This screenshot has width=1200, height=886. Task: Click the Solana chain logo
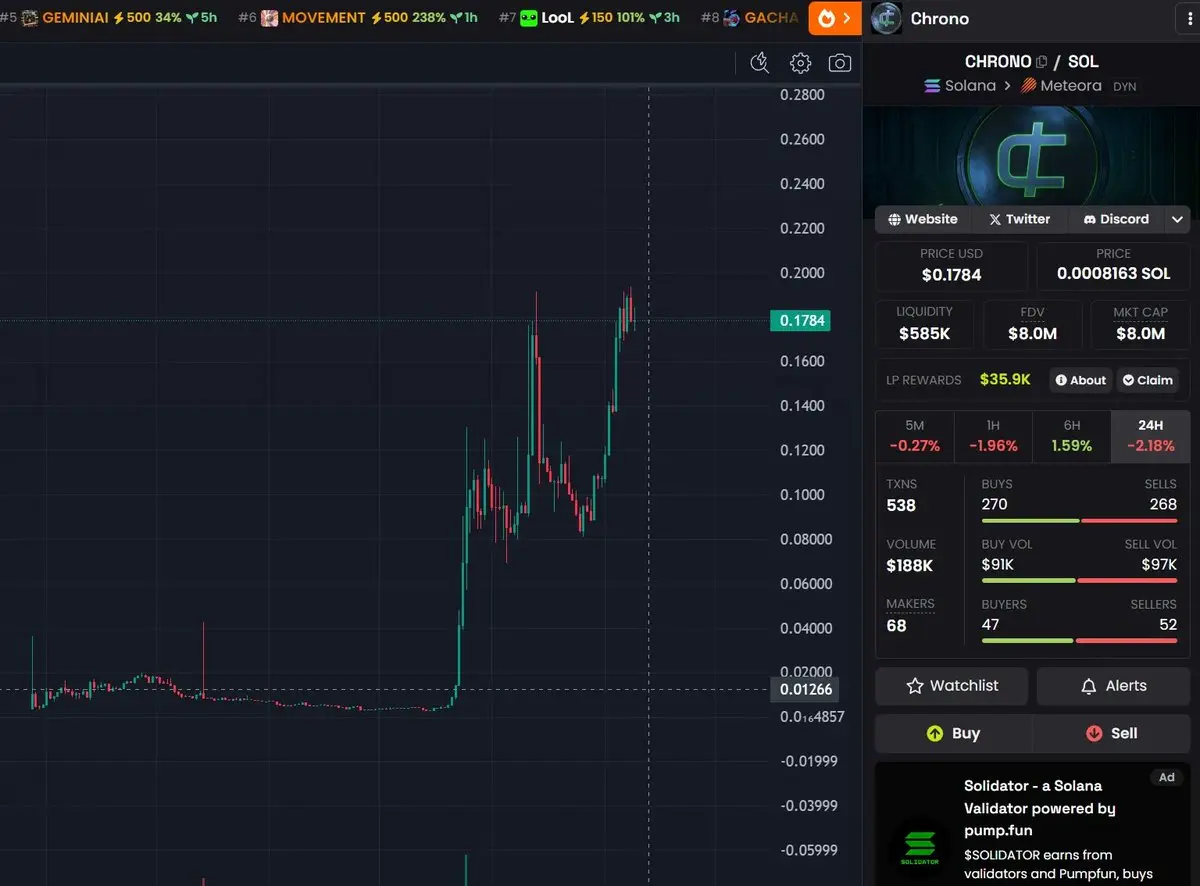pyautogui.click(x=933, y=86)
